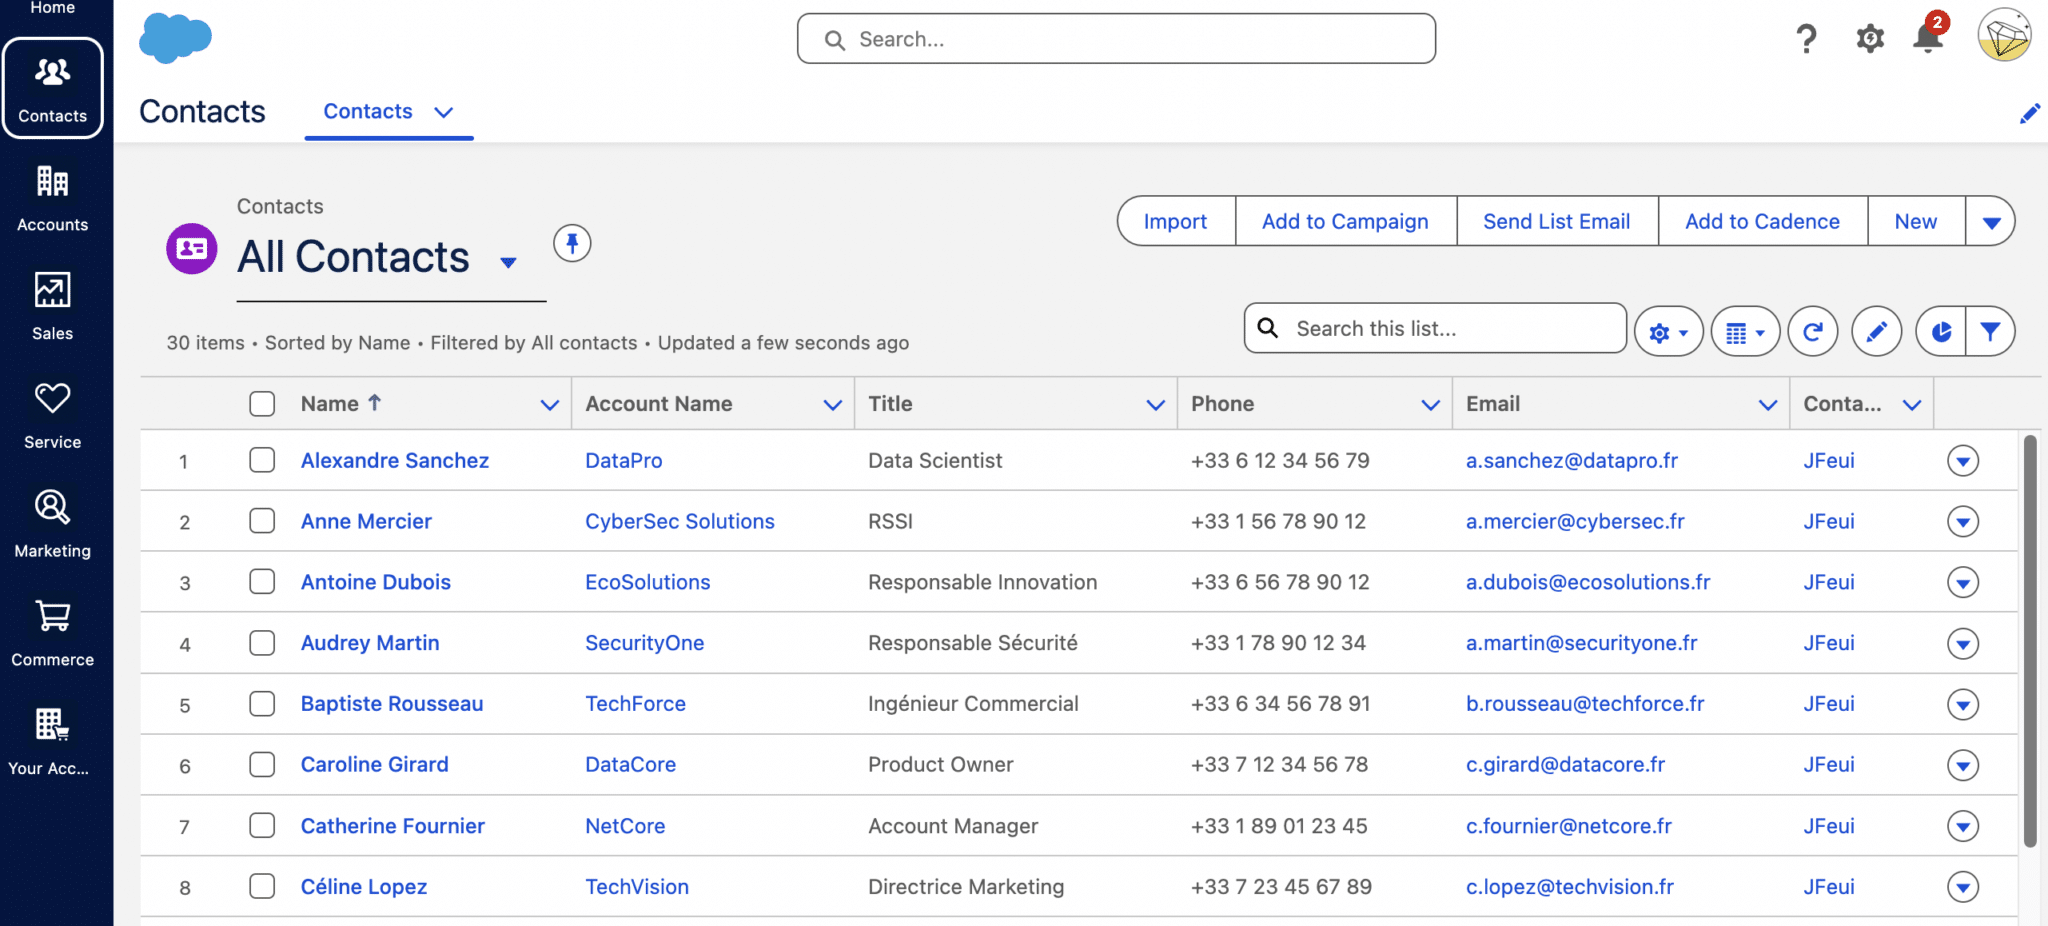Email c.girard@datacore.fr

pos(1565,765)
